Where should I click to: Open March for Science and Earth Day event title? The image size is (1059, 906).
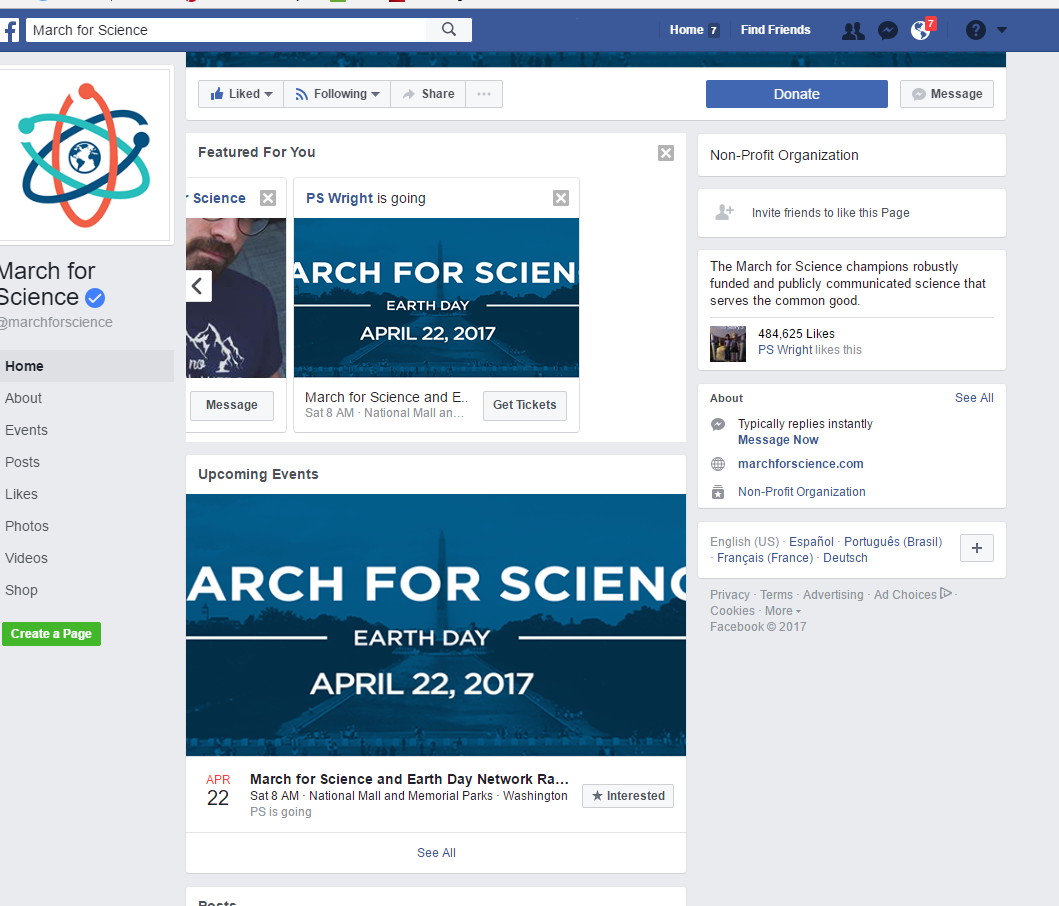[409, 780]
